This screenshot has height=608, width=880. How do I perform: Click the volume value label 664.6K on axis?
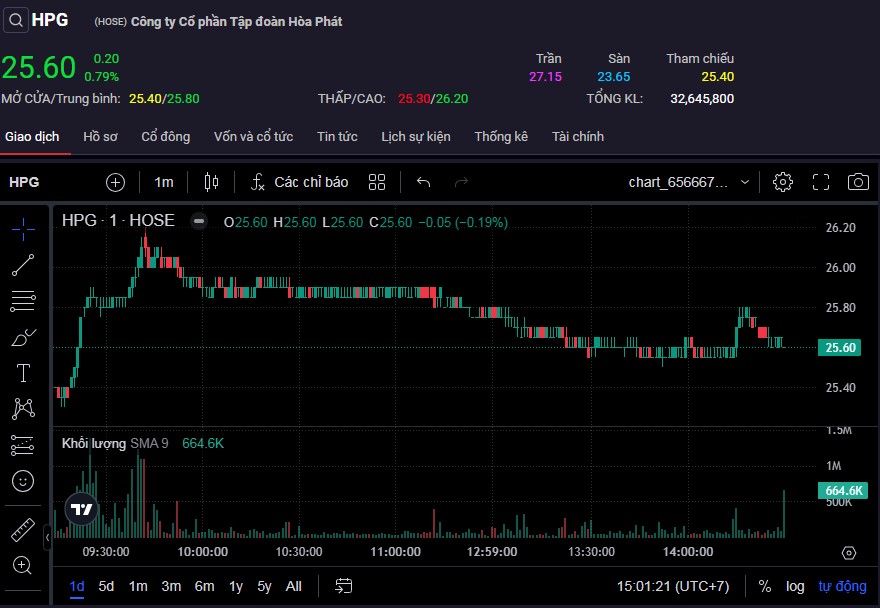[843, 491]
